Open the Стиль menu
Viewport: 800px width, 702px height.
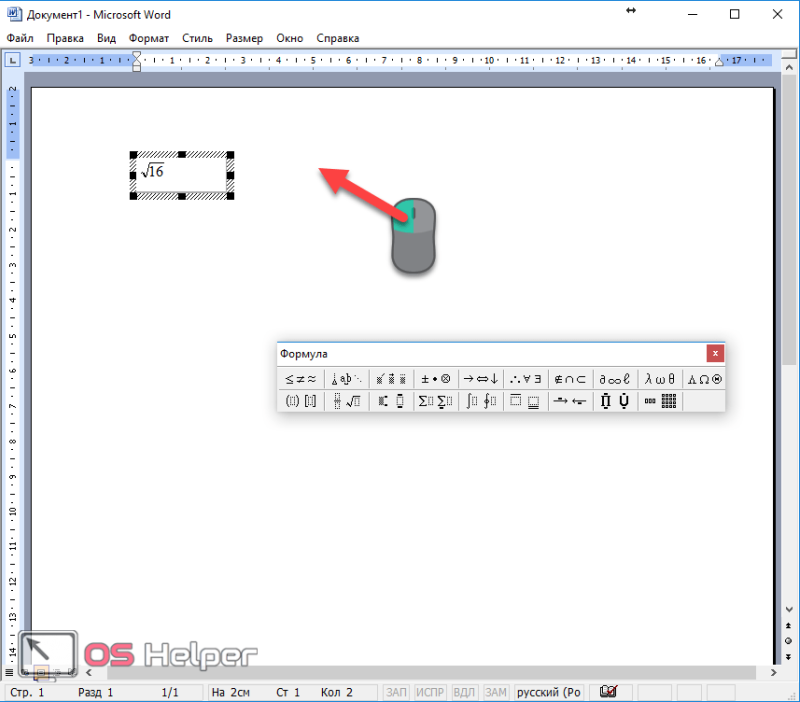coord(197,38)
